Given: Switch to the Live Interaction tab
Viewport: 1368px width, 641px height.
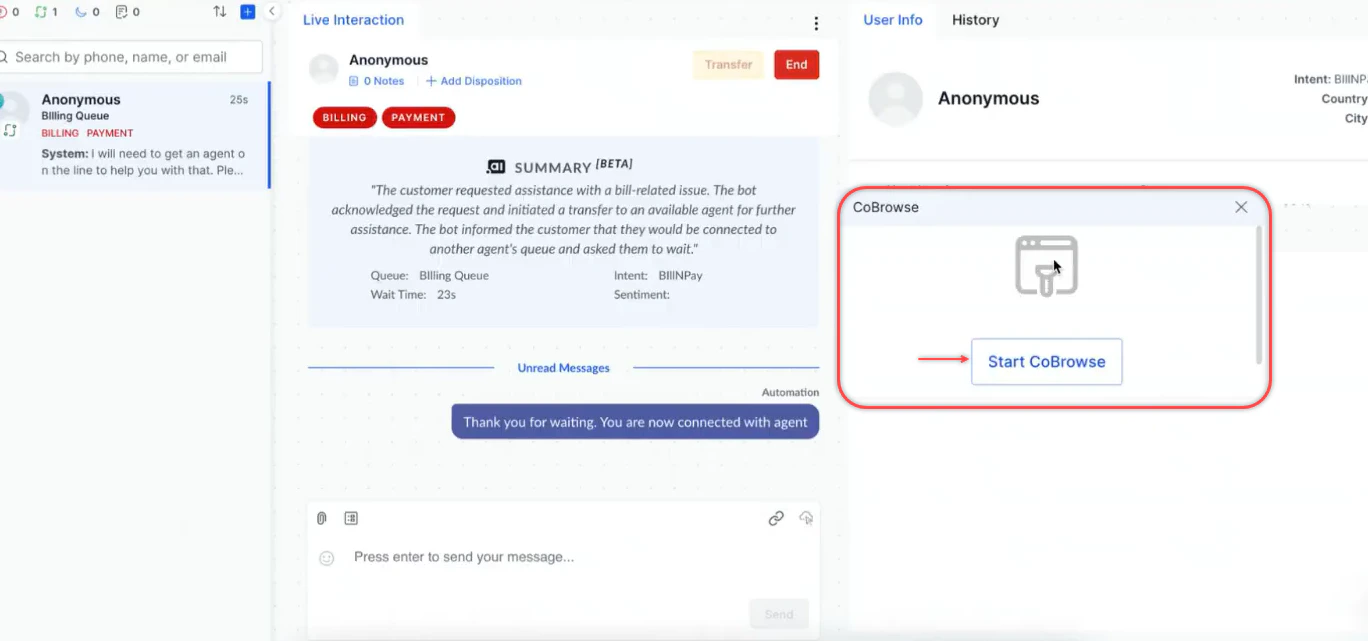Looking at the screenshot, I should coord(353,20).
